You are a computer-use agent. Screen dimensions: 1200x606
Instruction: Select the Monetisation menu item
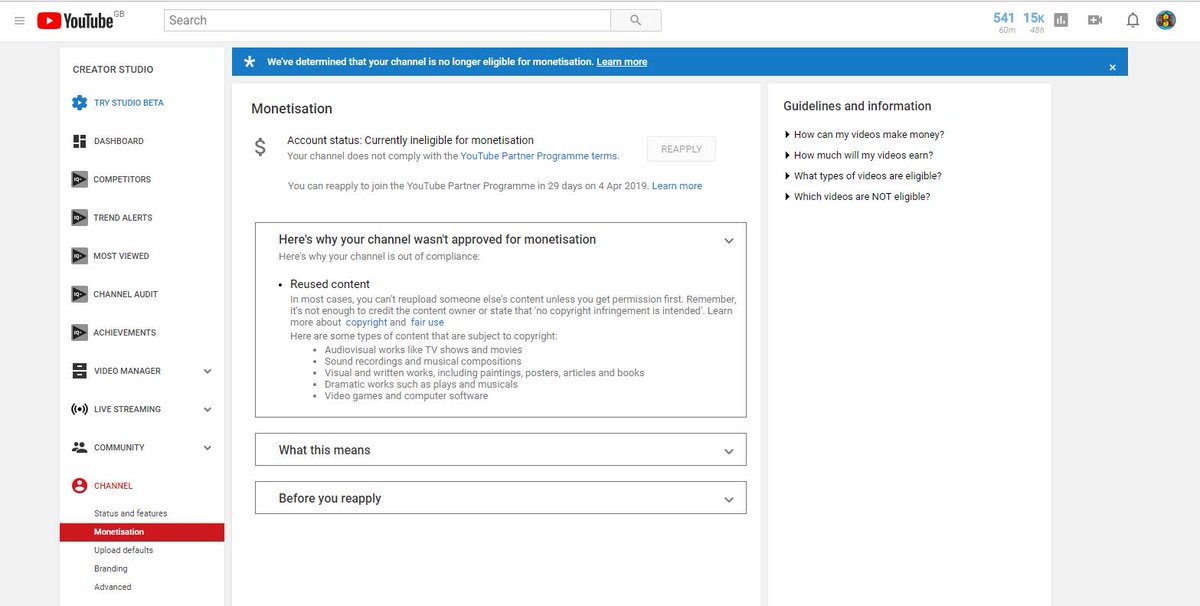tap(142, 532)
